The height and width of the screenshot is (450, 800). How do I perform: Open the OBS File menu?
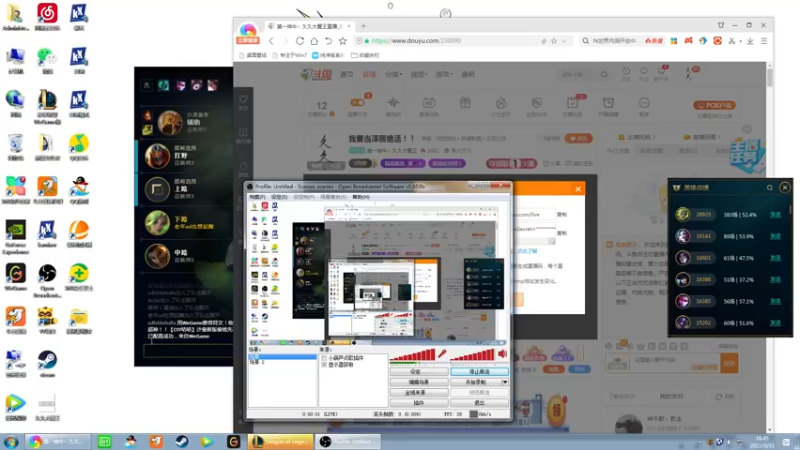point(257,197)
